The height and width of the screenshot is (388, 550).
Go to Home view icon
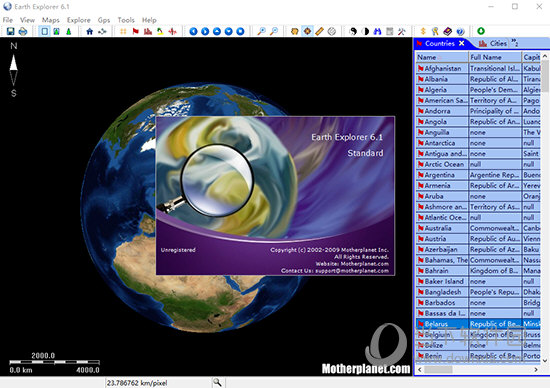pyautogui.click(x=89, y=32)
